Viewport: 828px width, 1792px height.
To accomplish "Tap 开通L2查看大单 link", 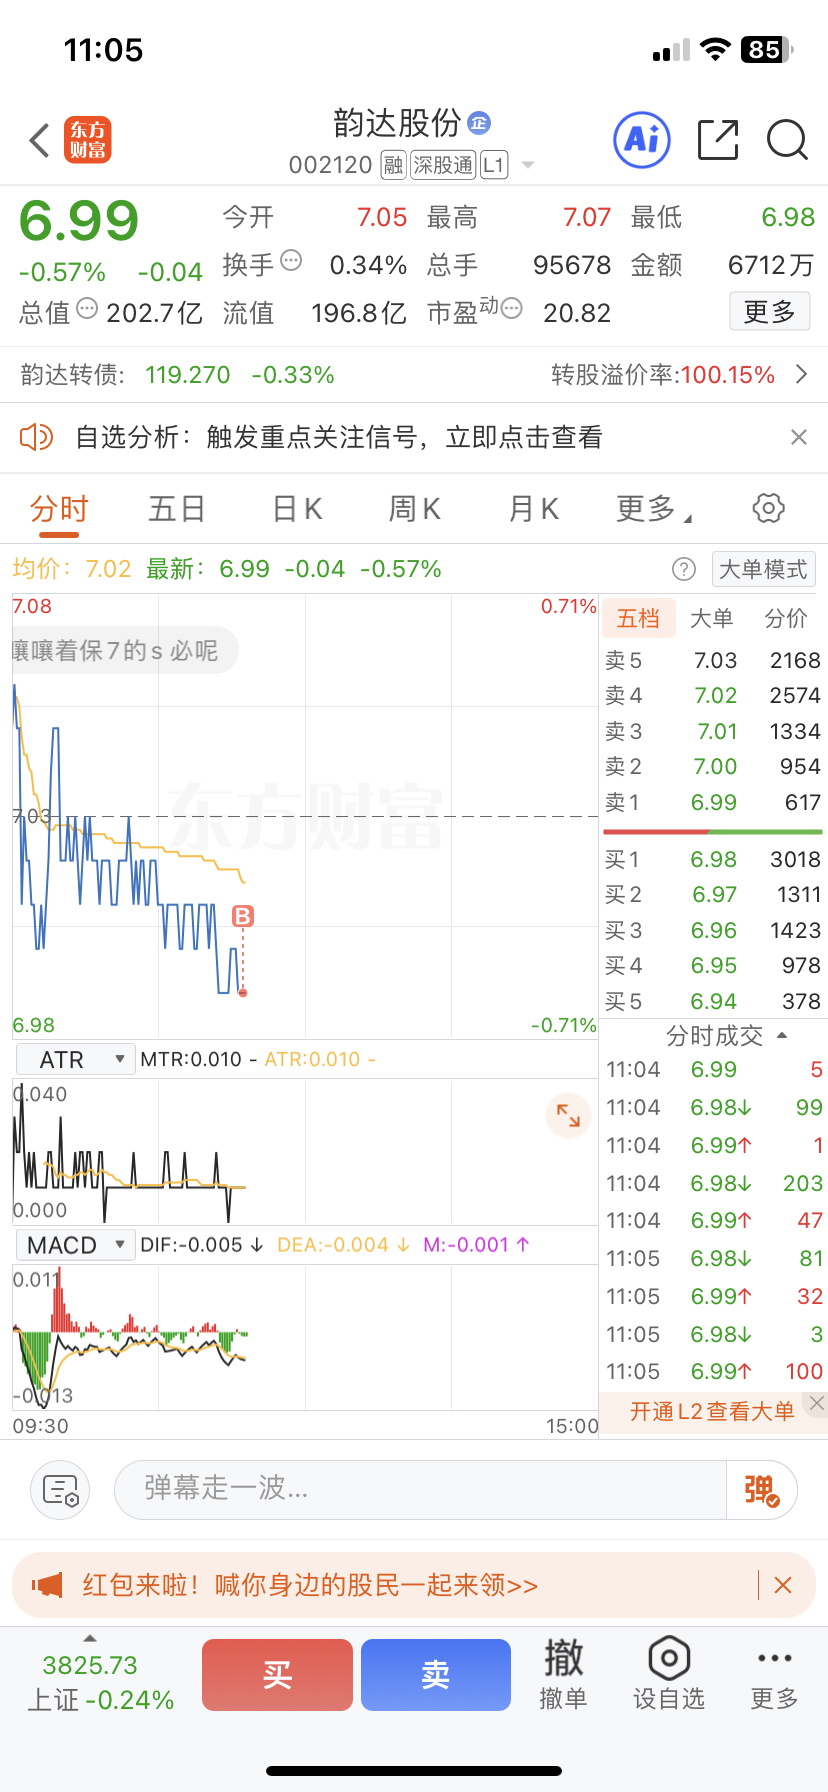I will pyautogui.click(x=712, y=1411).
